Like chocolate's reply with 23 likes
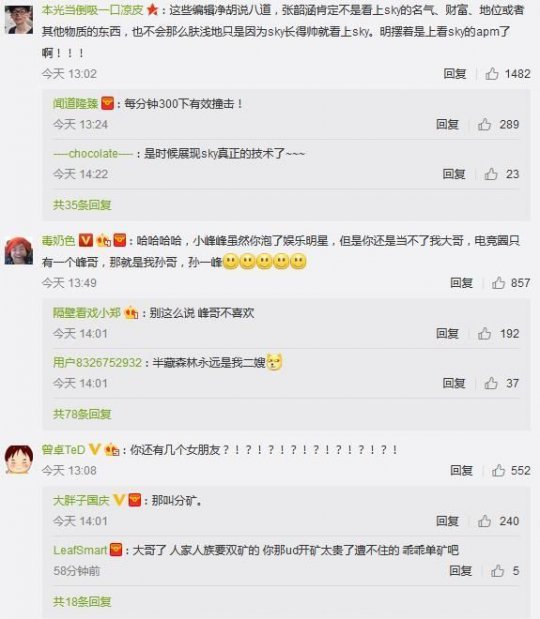This screenshot has height=619, width=540. pyautogui.click(x=491, y=174)
